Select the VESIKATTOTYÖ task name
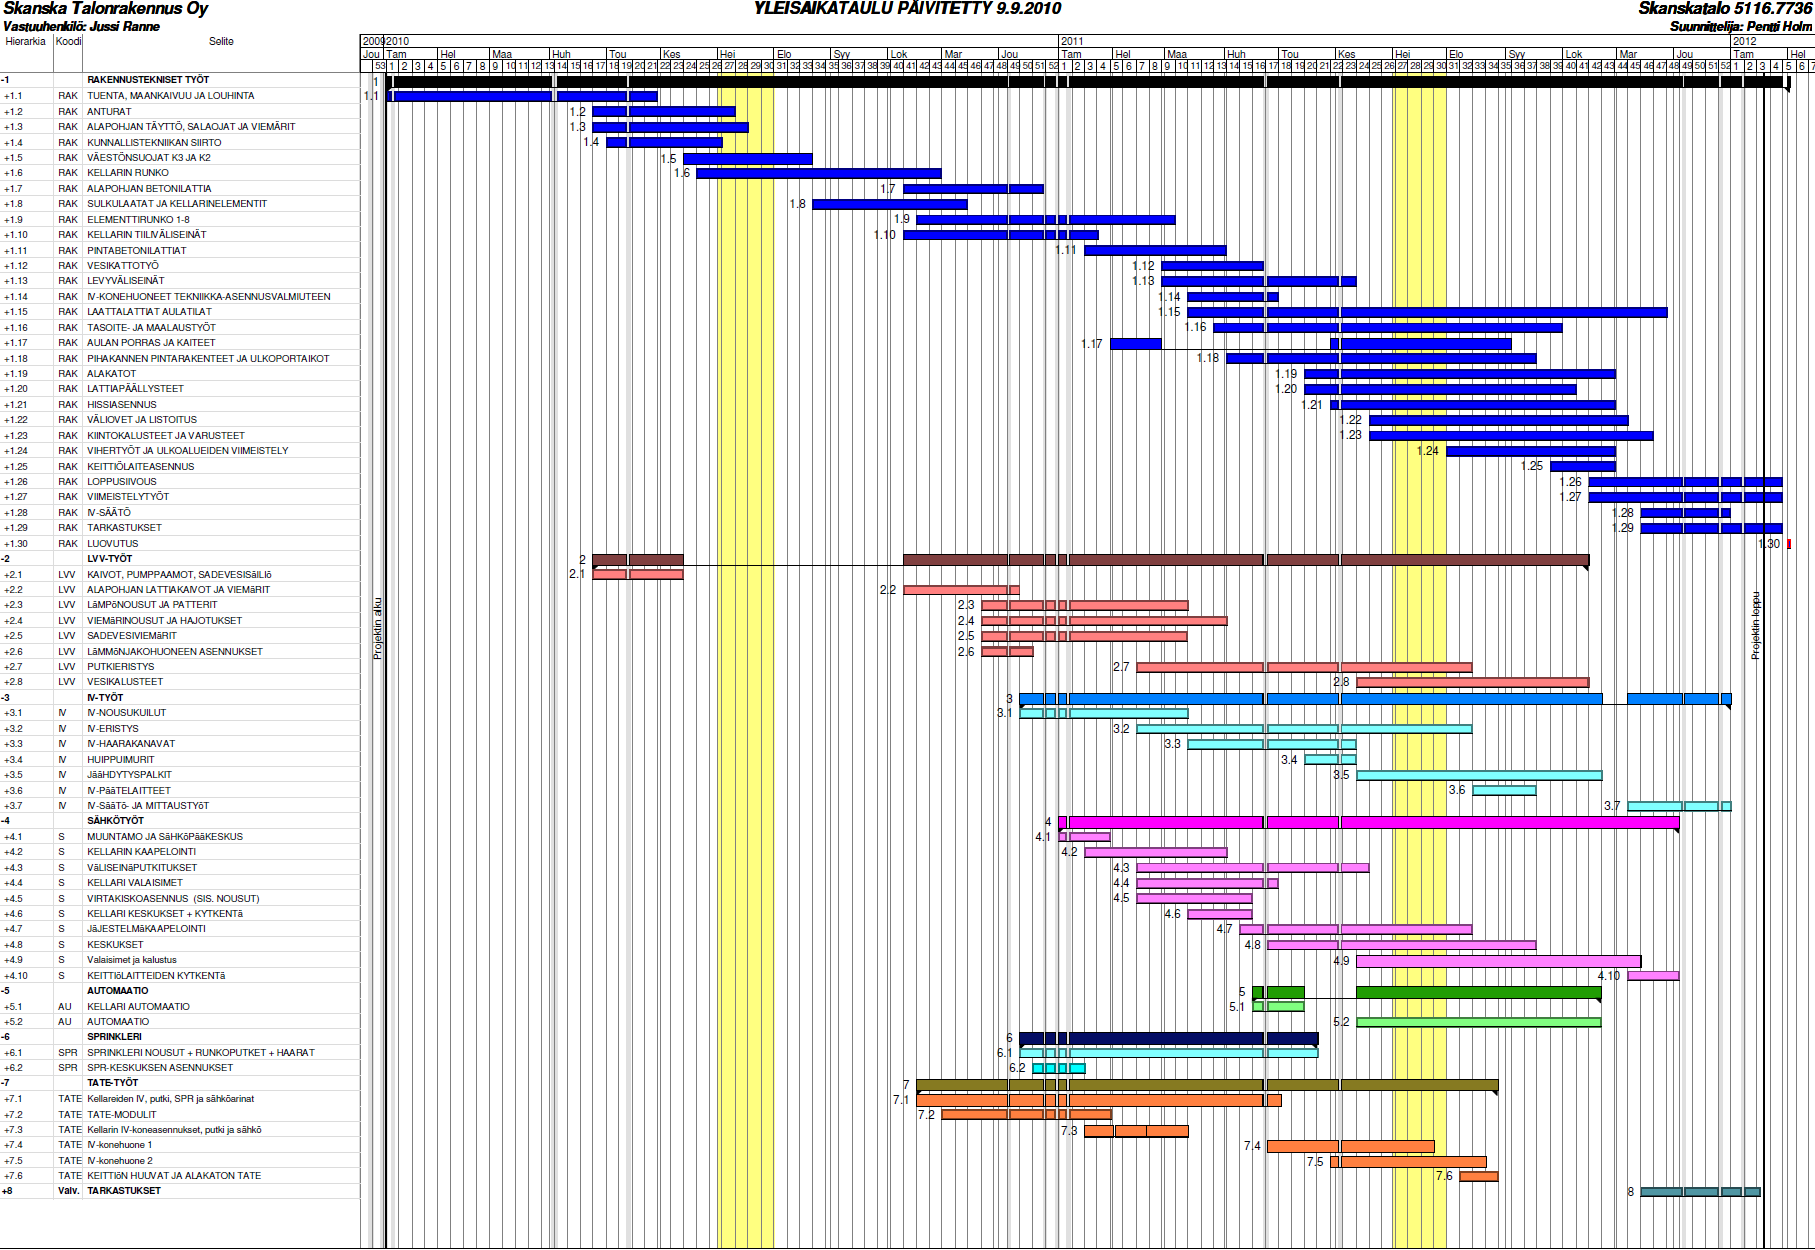 pyautogui.click(x=123, y=266)
